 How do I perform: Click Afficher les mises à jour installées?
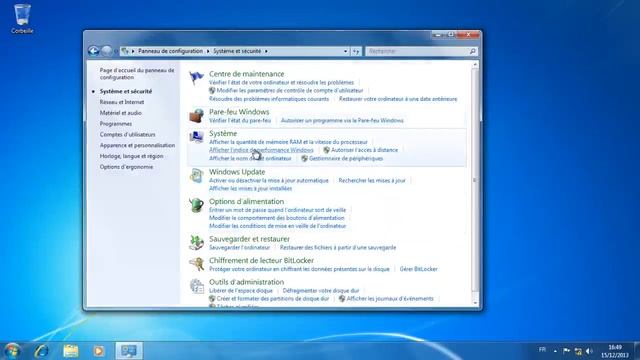tap(251, 189)
